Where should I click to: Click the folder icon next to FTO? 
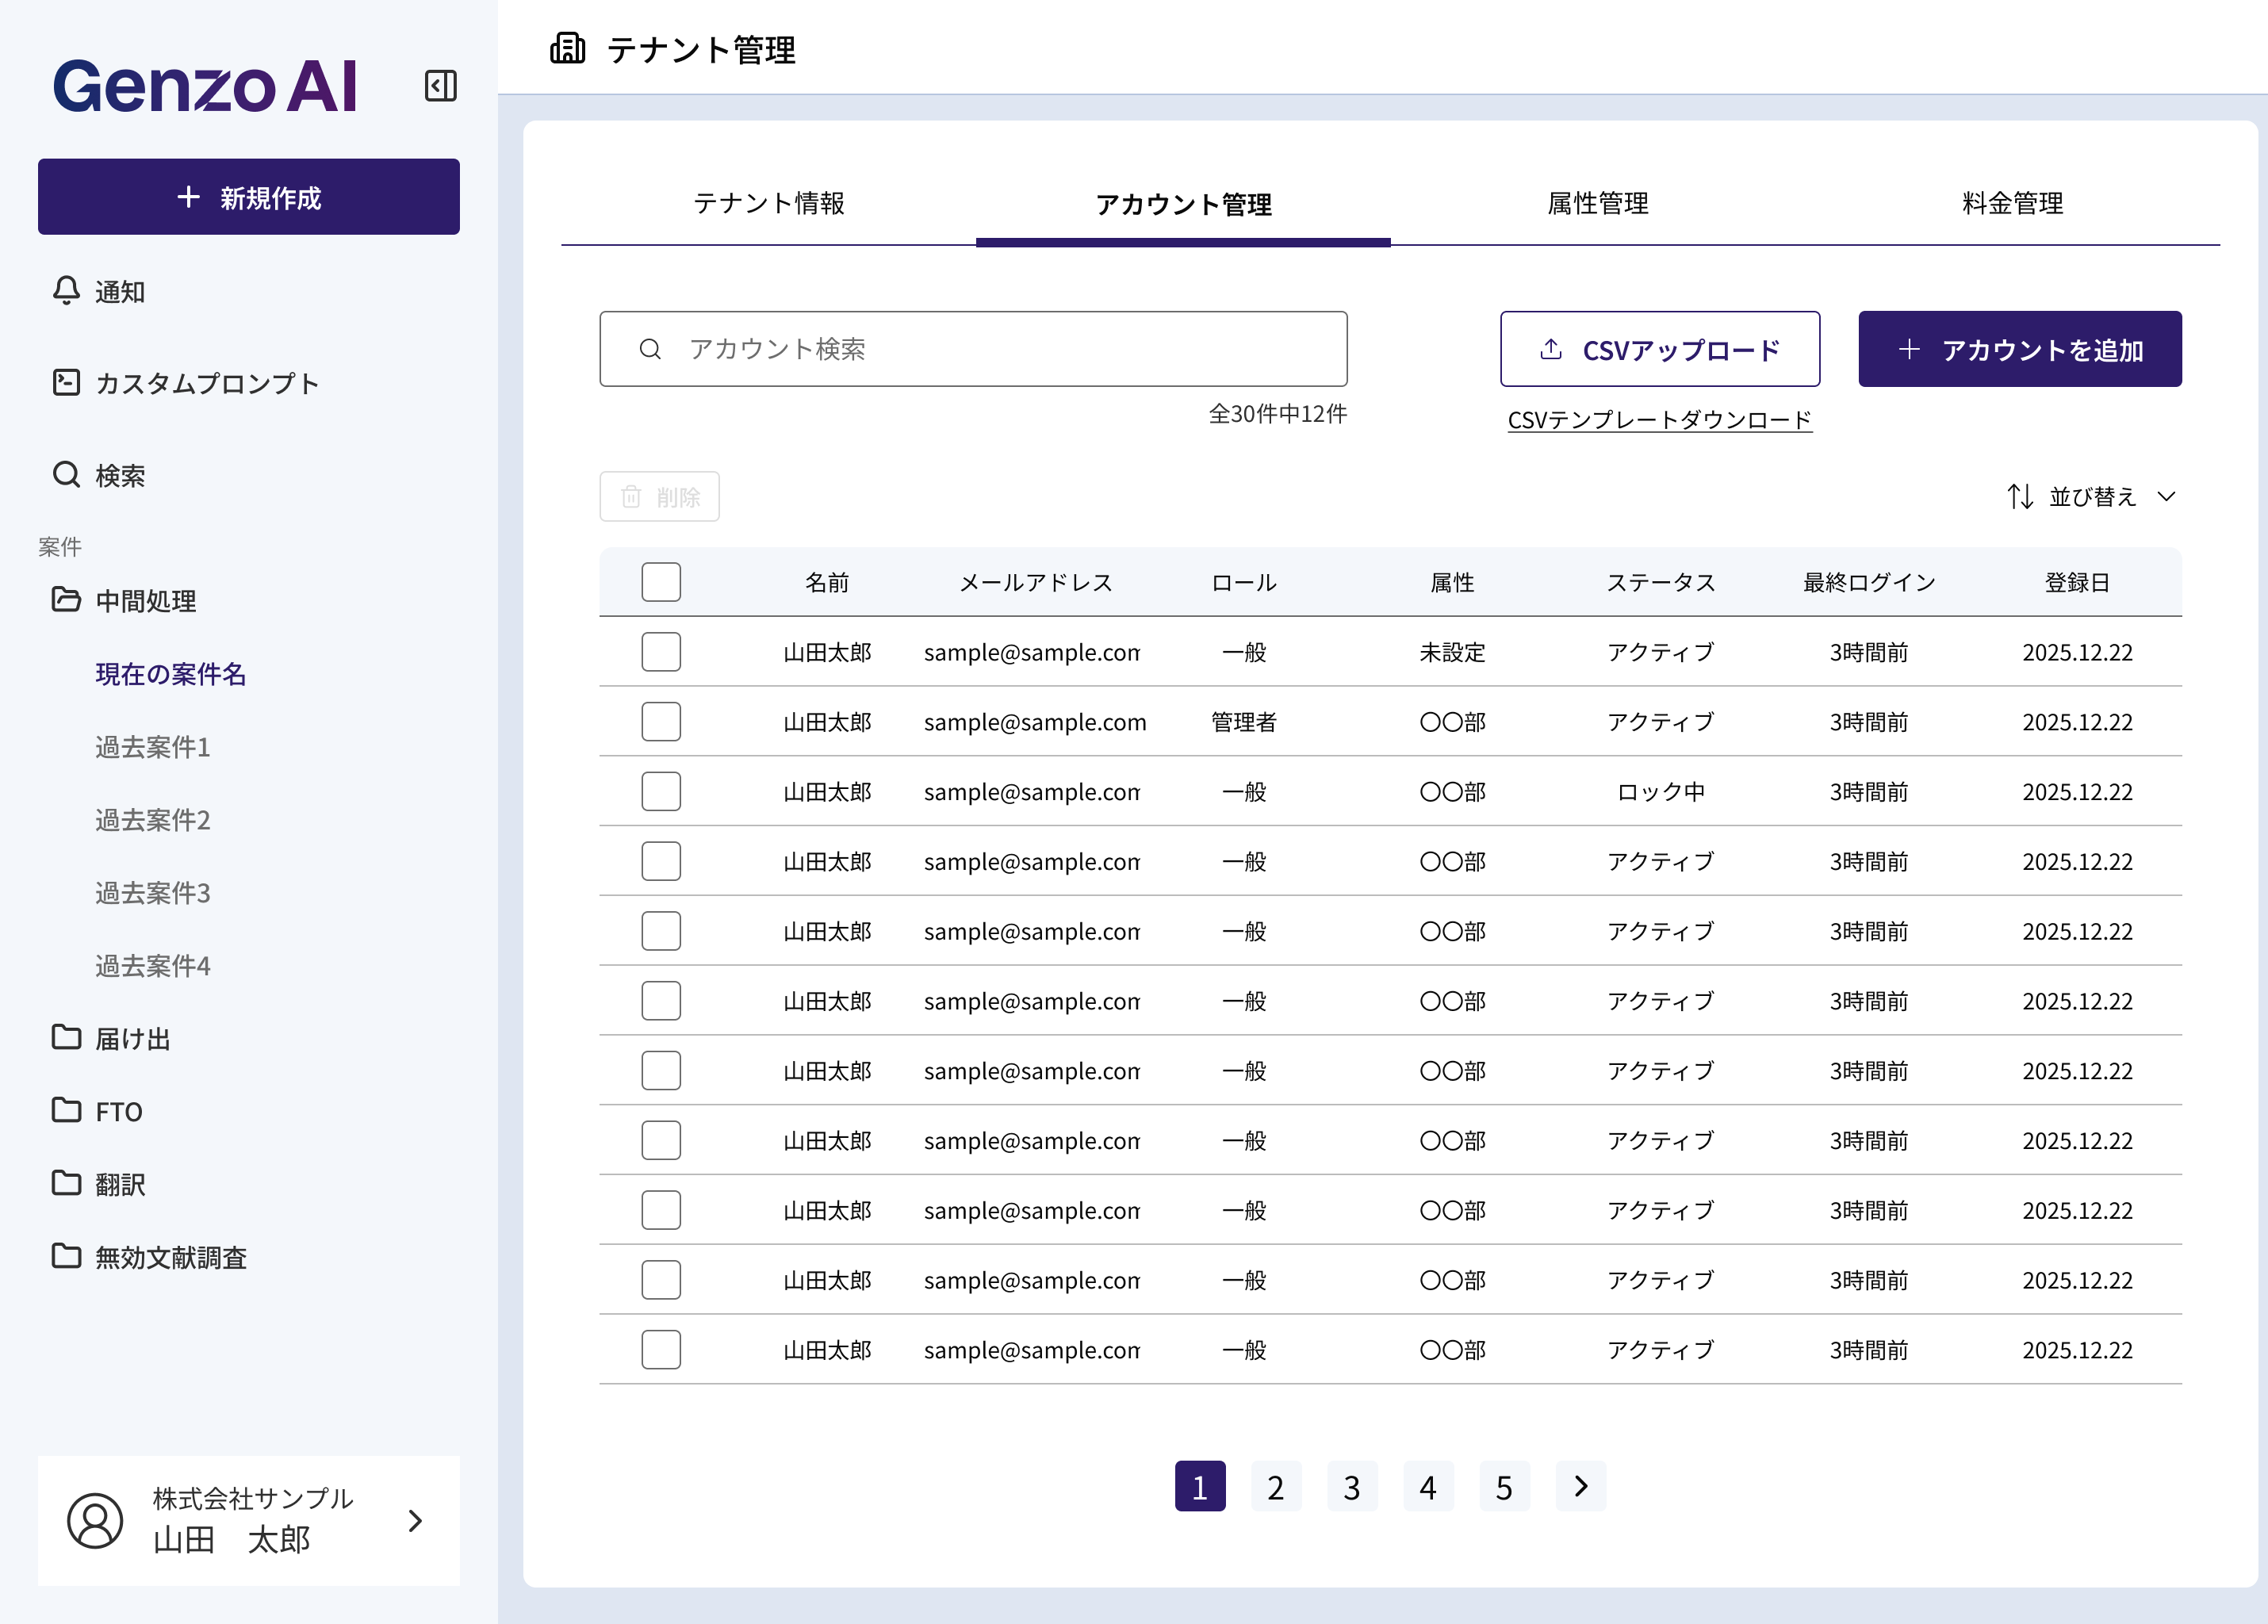click(x=66, y=1110)
